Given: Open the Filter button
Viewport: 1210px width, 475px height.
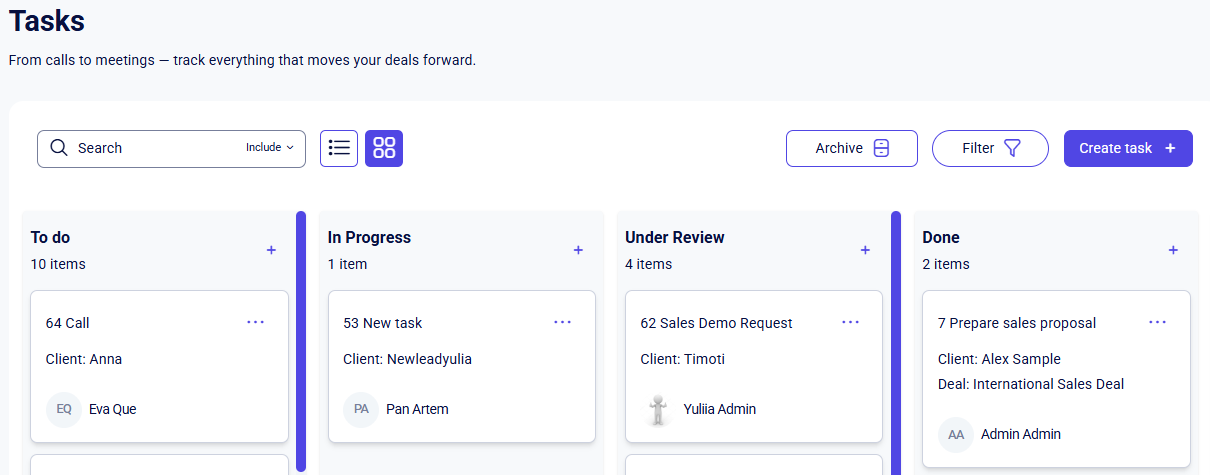Looking at the screenshot, I should [990, 148].
